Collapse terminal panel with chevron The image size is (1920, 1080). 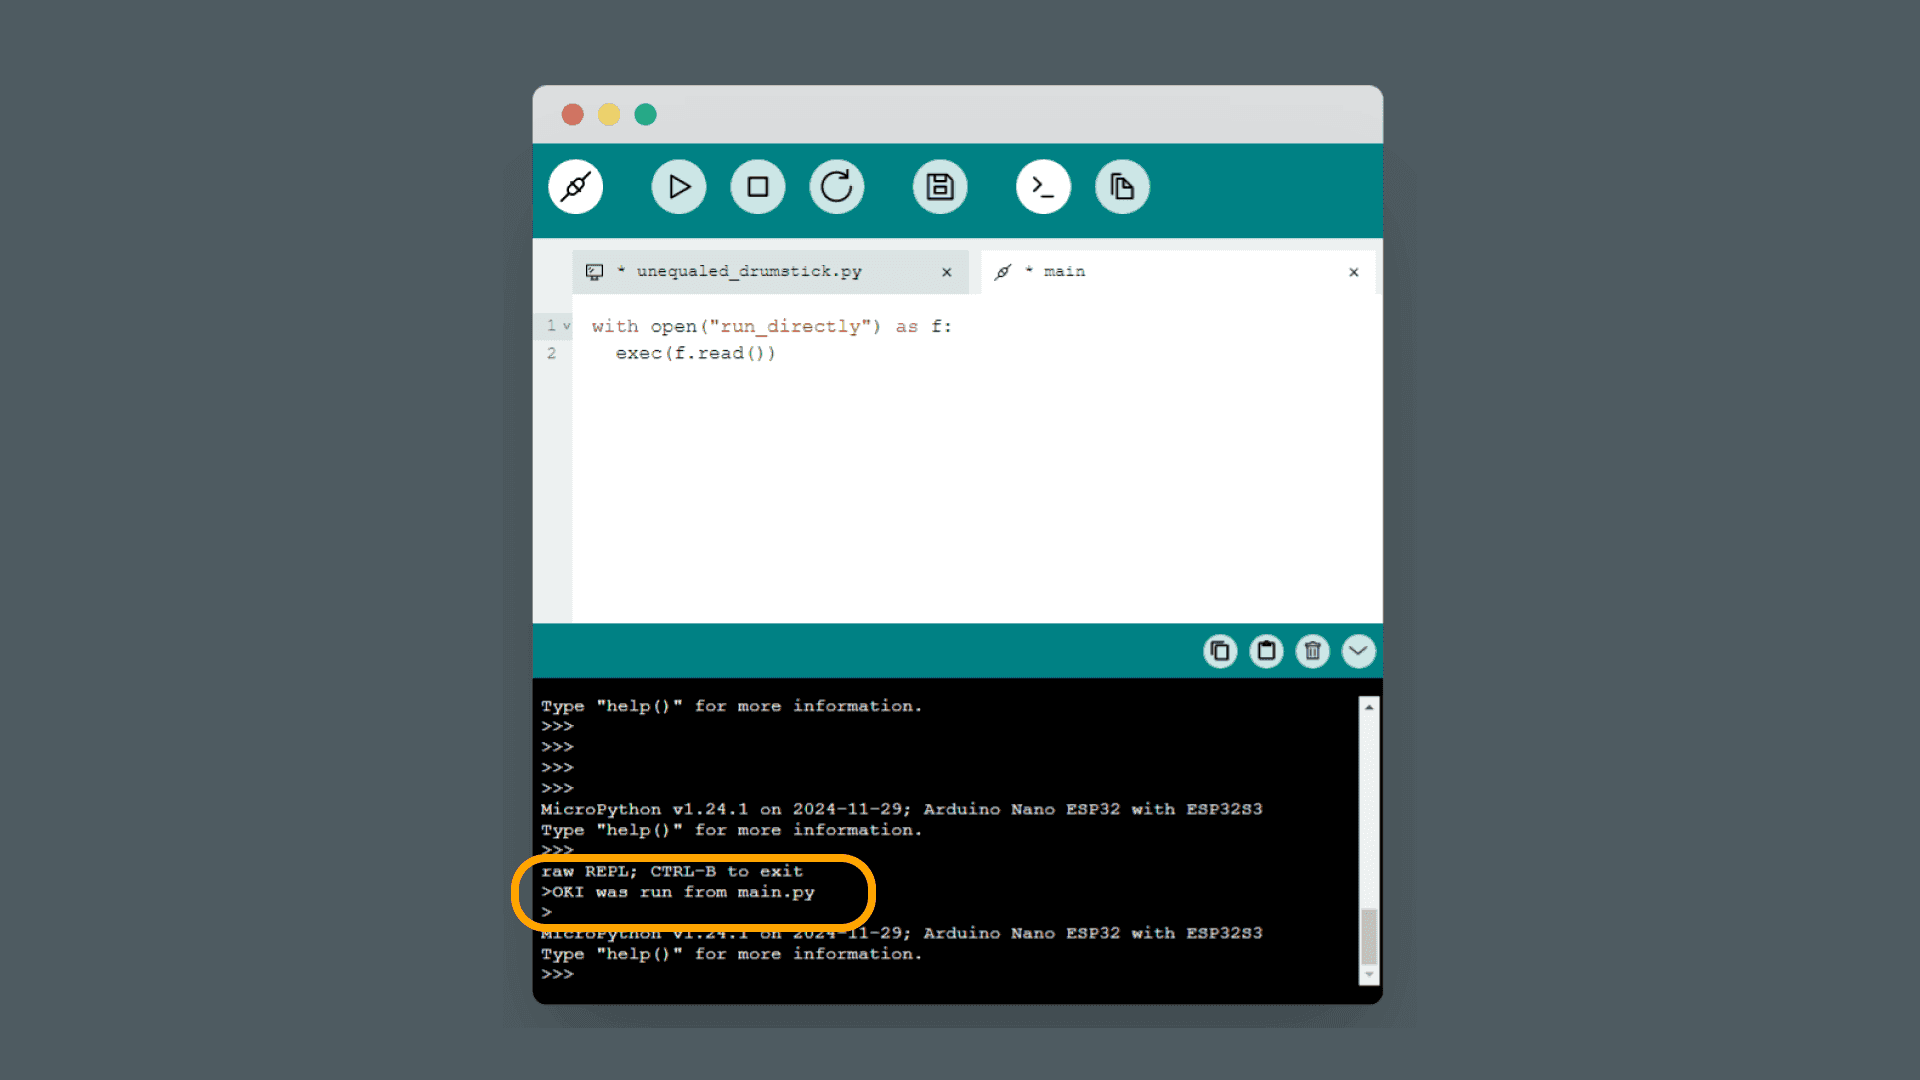(x=1358, y=652)
